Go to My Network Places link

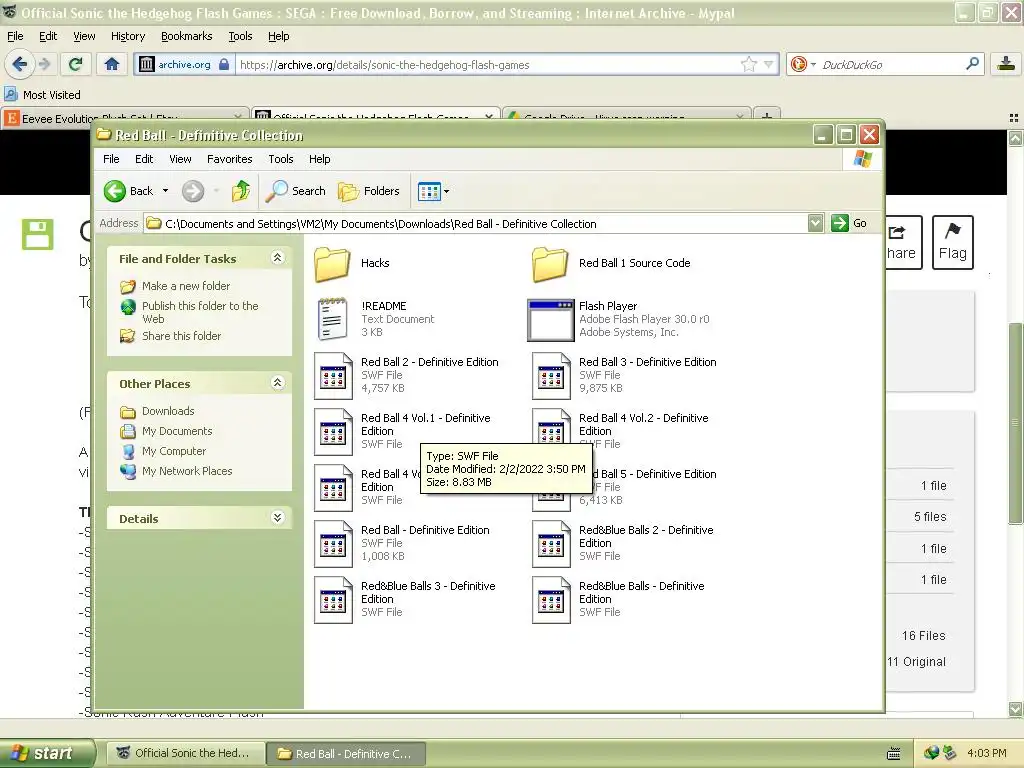tap(187, 471)
